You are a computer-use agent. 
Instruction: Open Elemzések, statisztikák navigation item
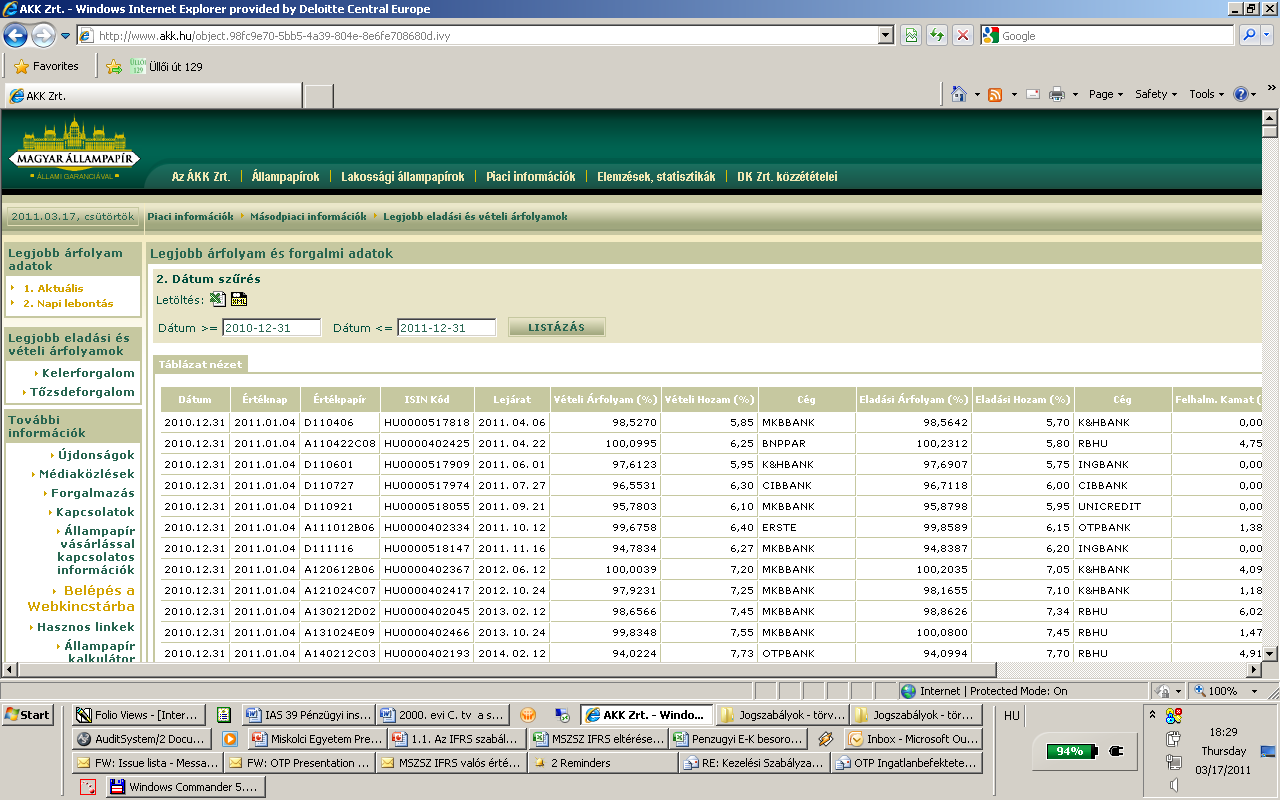click(x=656, y=176)
